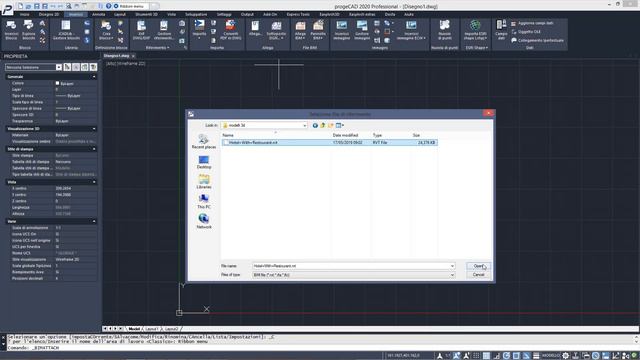This screenshot has width=640, height=360.
Task: Click the Importa ribbon icon
Action: [200, 29]
